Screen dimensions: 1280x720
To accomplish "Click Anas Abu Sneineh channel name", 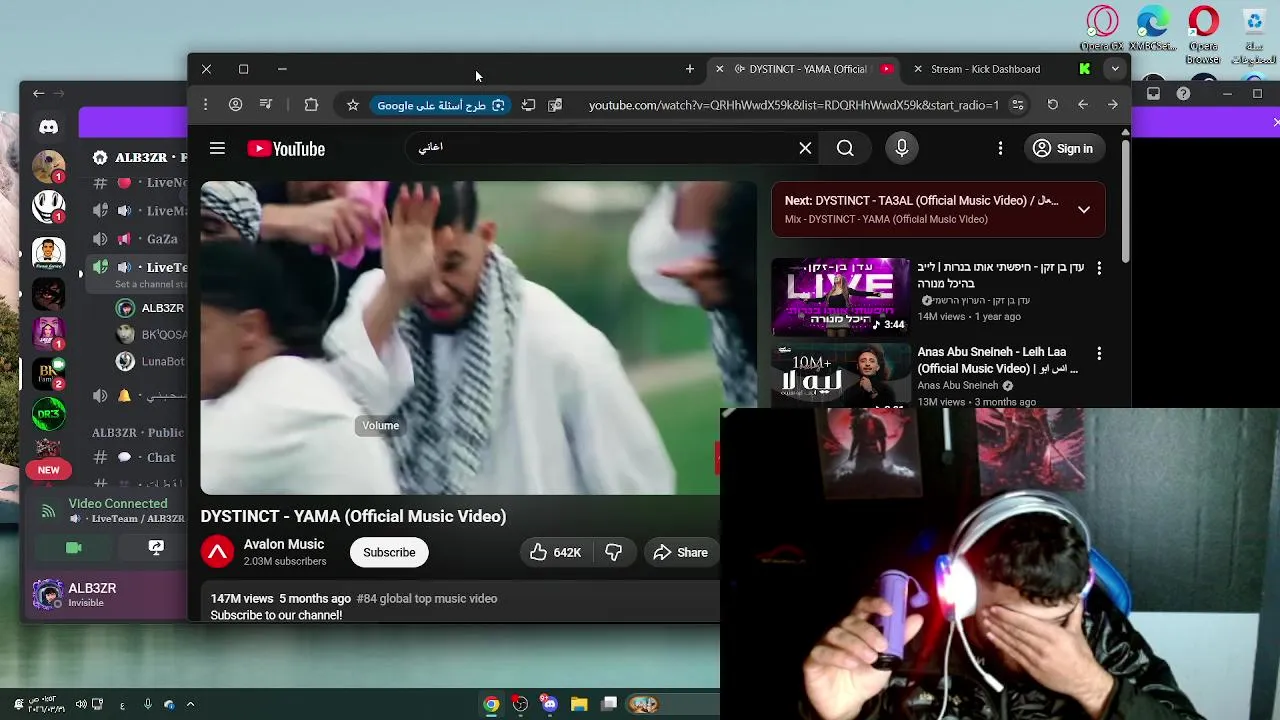I will click(958, 385).
